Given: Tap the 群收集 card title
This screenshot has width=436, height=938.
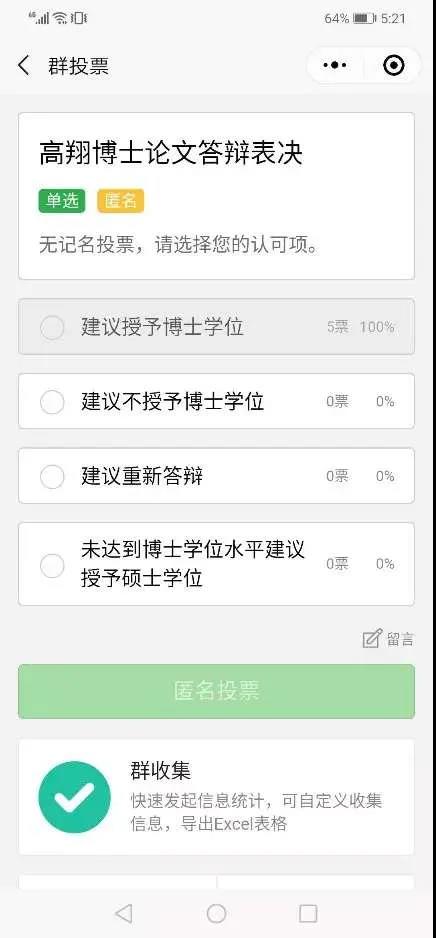Looking at the screenshot, I should point(160,770).
